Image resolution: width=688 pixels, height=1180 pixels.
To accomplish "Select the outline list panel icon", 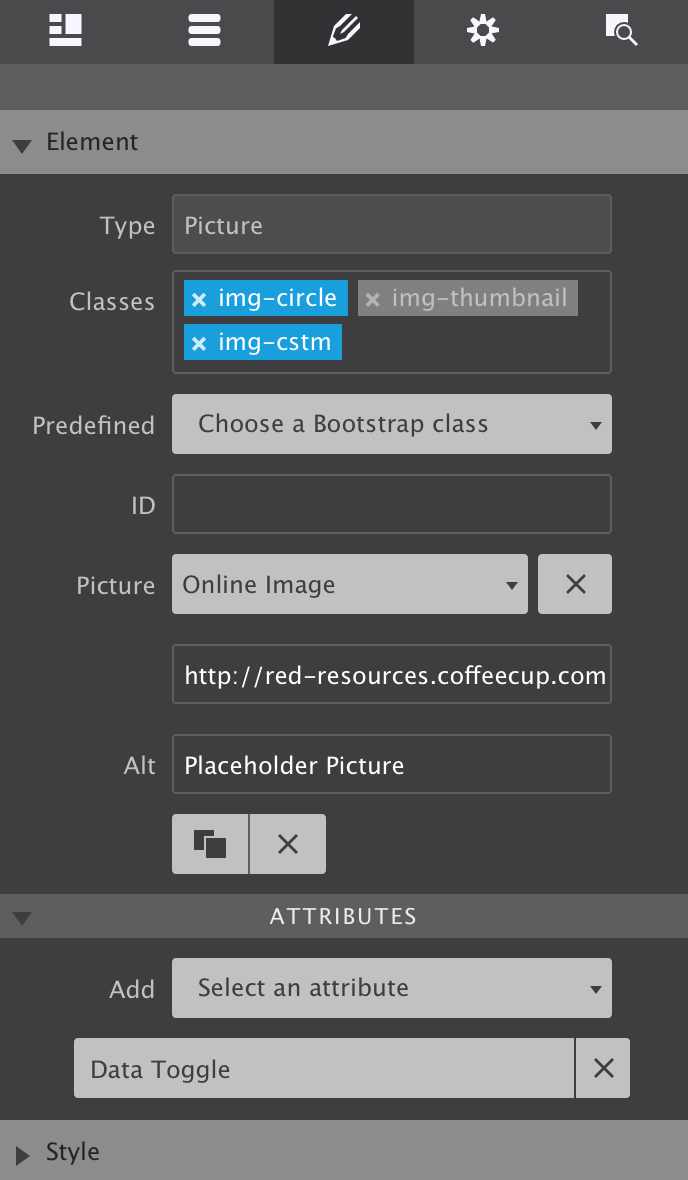I will click(204, 31).
